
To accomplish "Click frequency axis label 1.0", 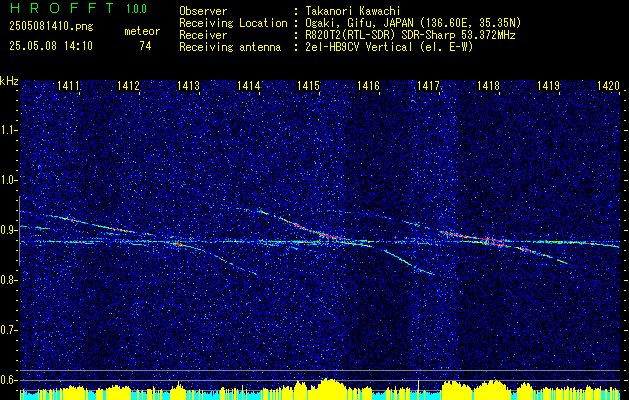I will pyautogui.click(x=9, y=180).
